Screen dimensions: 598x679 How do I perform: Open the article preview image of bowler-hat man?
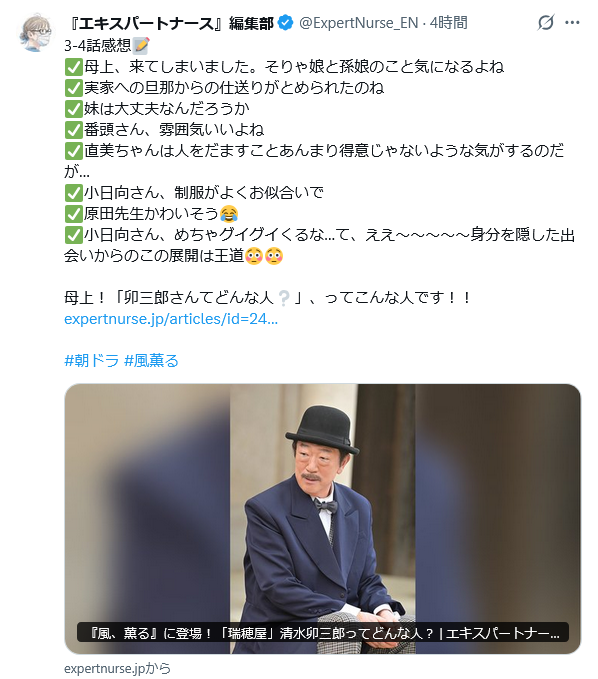[322, 518]
